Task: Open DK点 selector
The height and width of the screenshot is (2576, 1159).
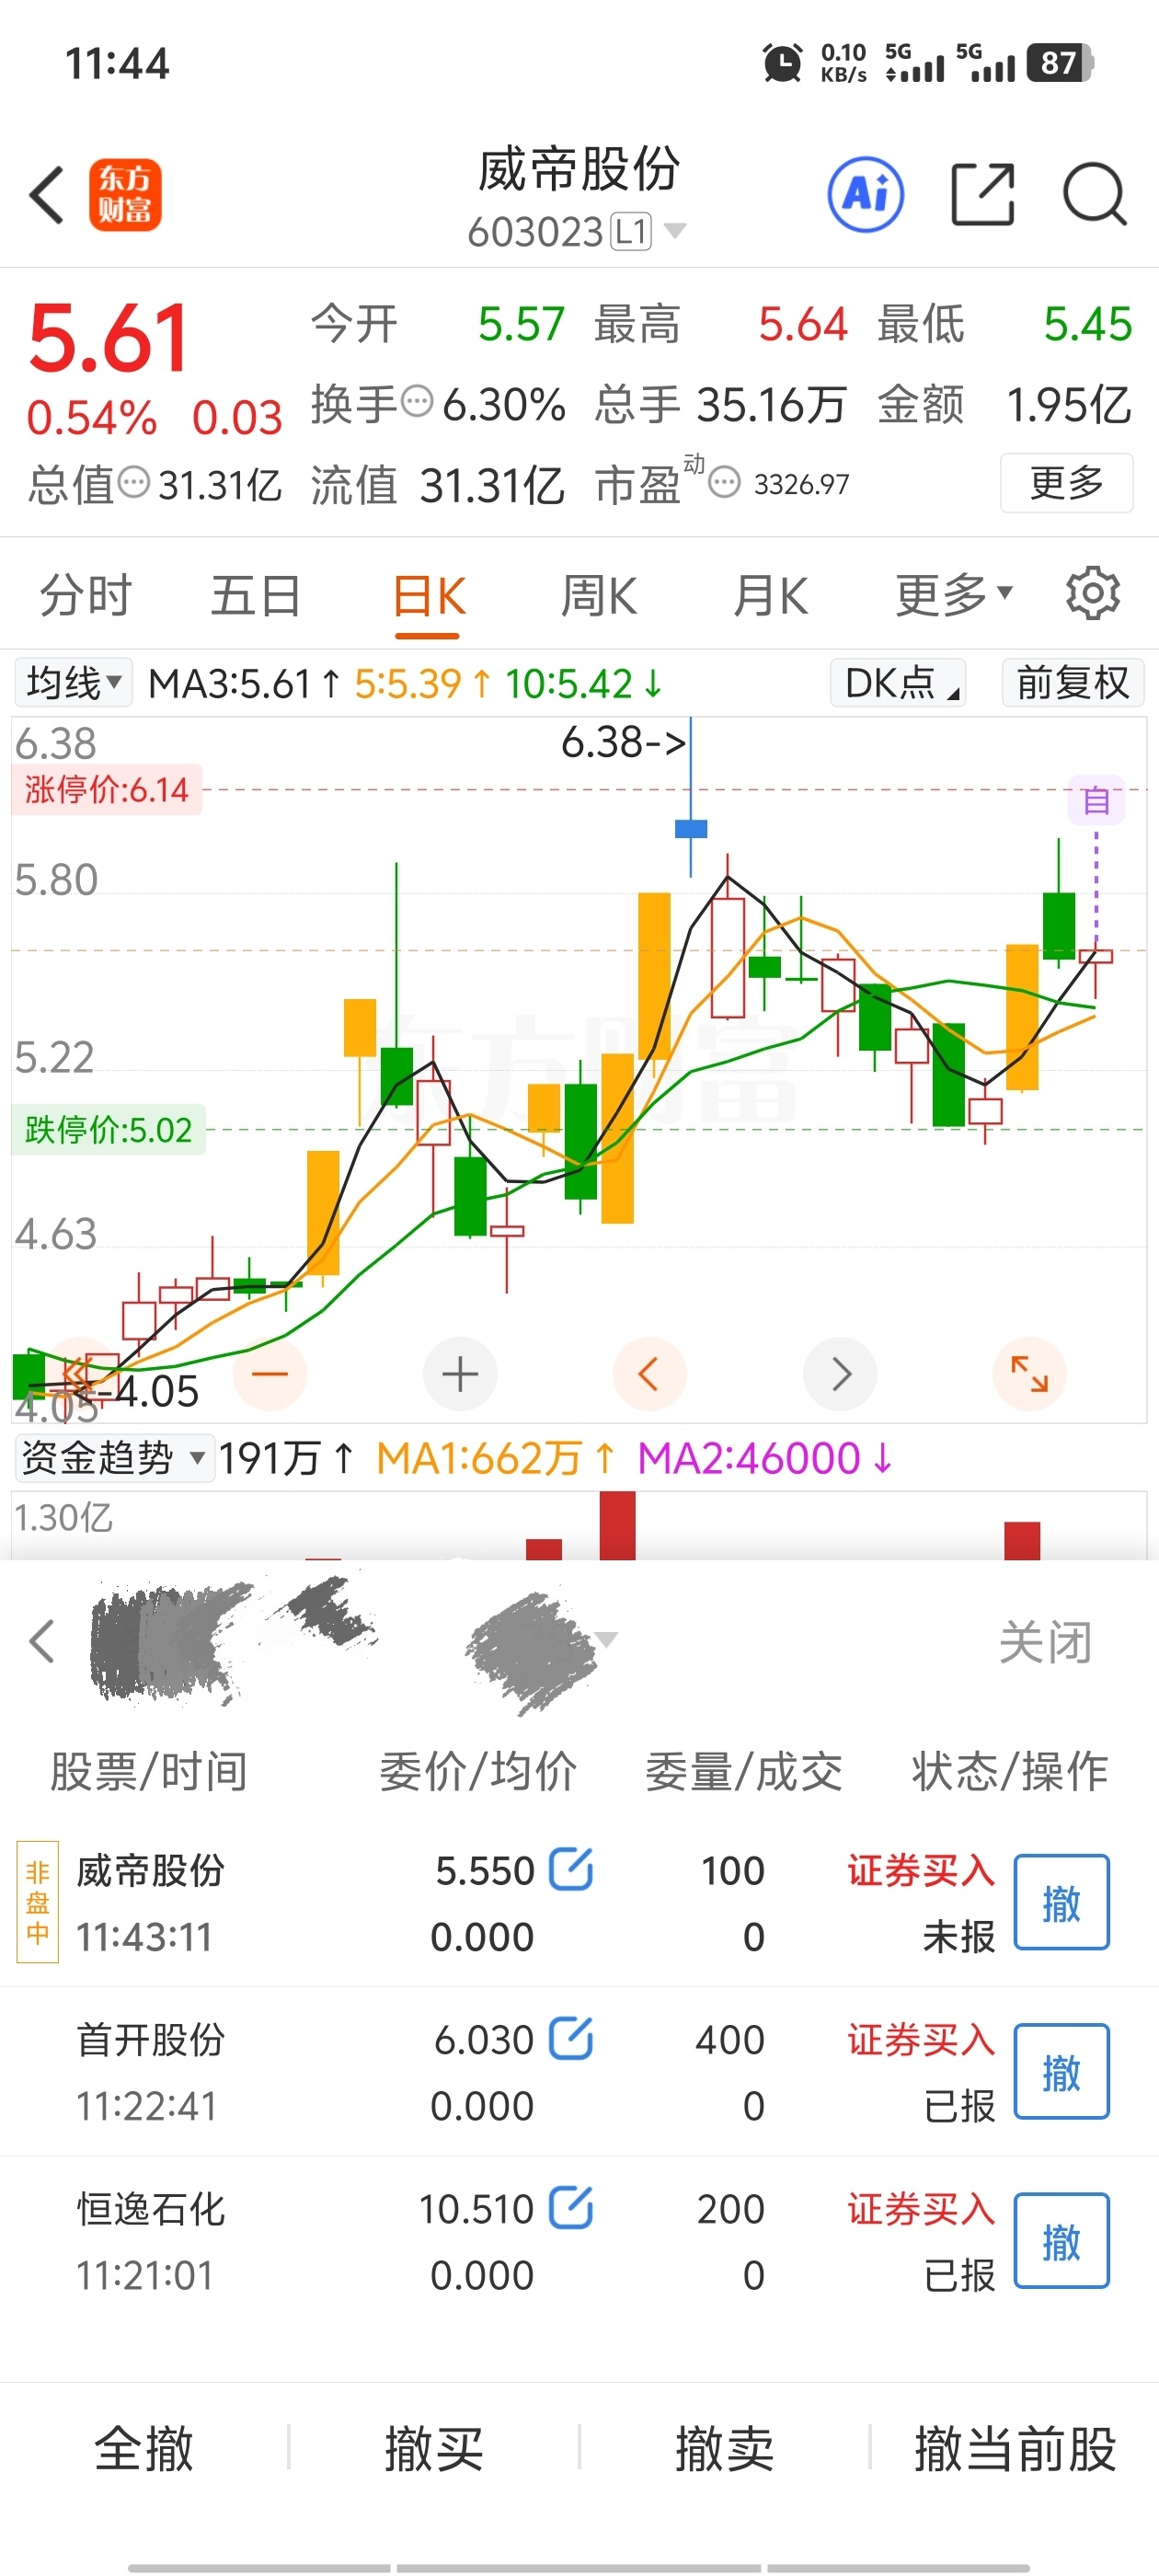Action: pos(898,683)
